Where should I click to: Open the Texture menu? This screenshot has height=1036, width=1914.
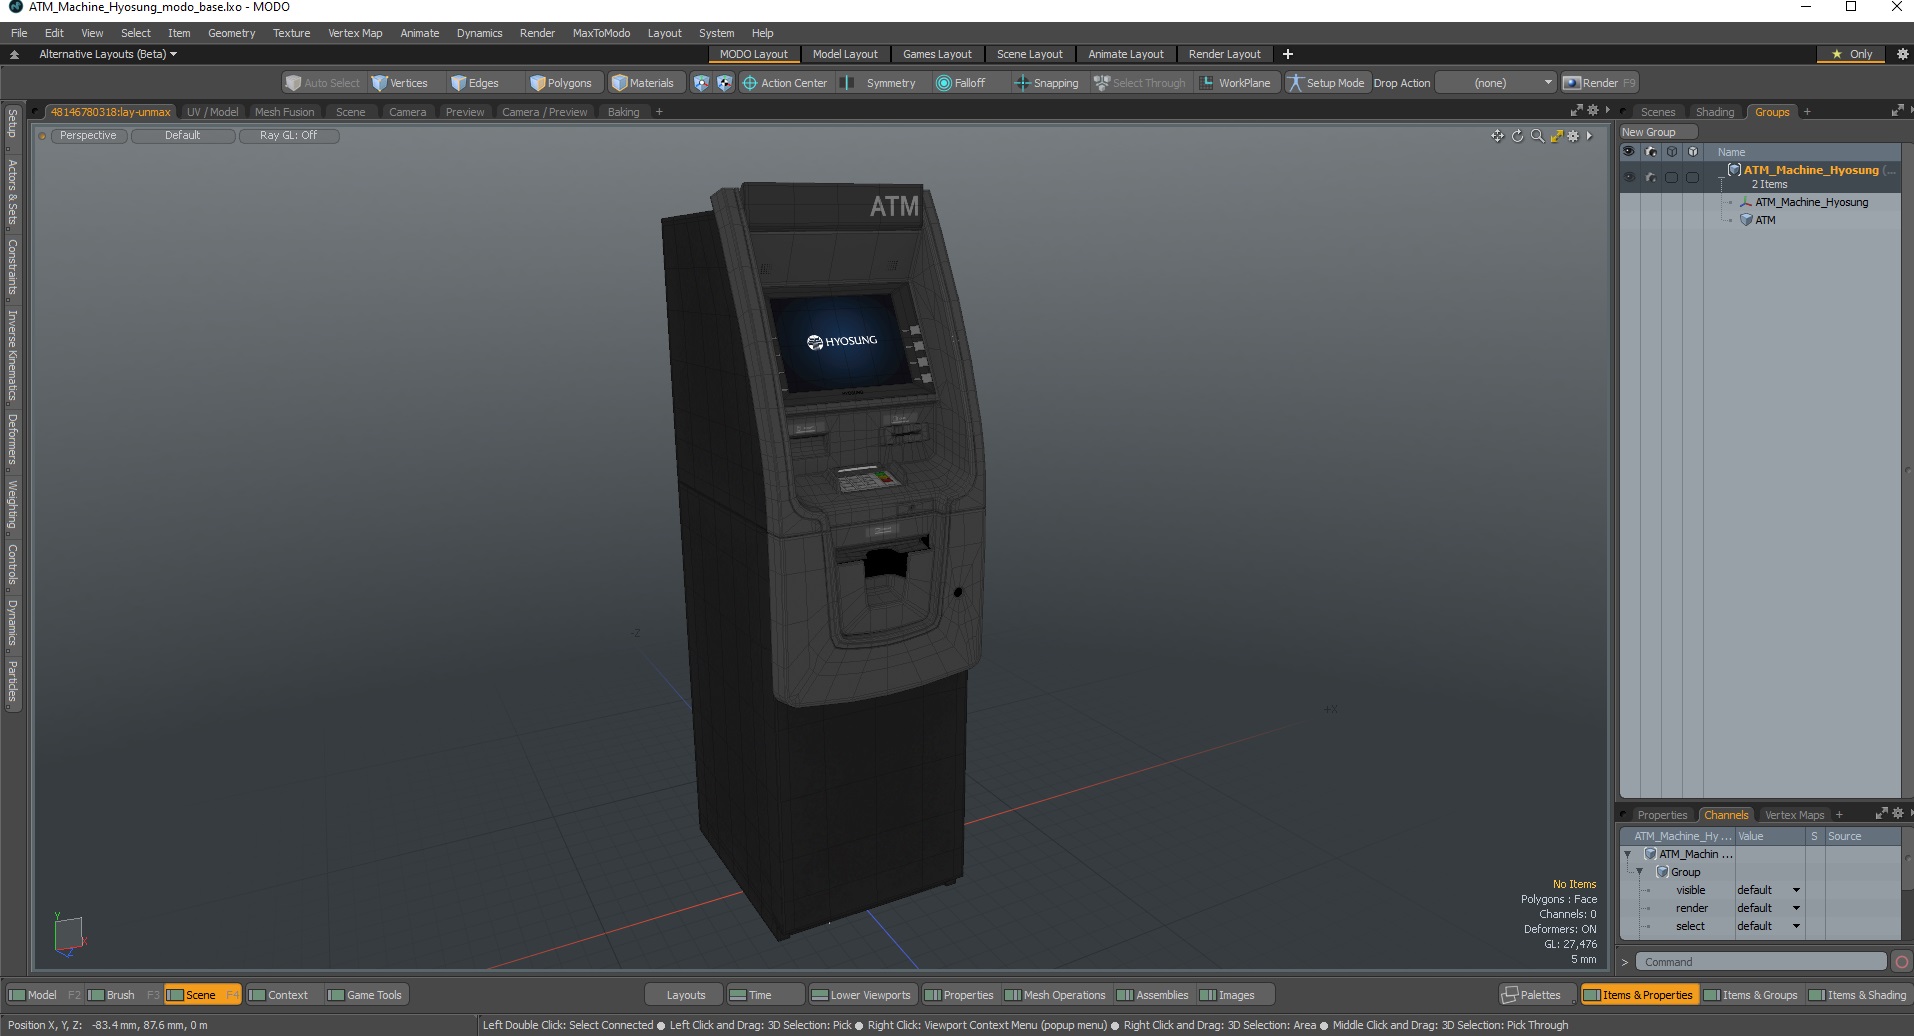coord(291,33)
